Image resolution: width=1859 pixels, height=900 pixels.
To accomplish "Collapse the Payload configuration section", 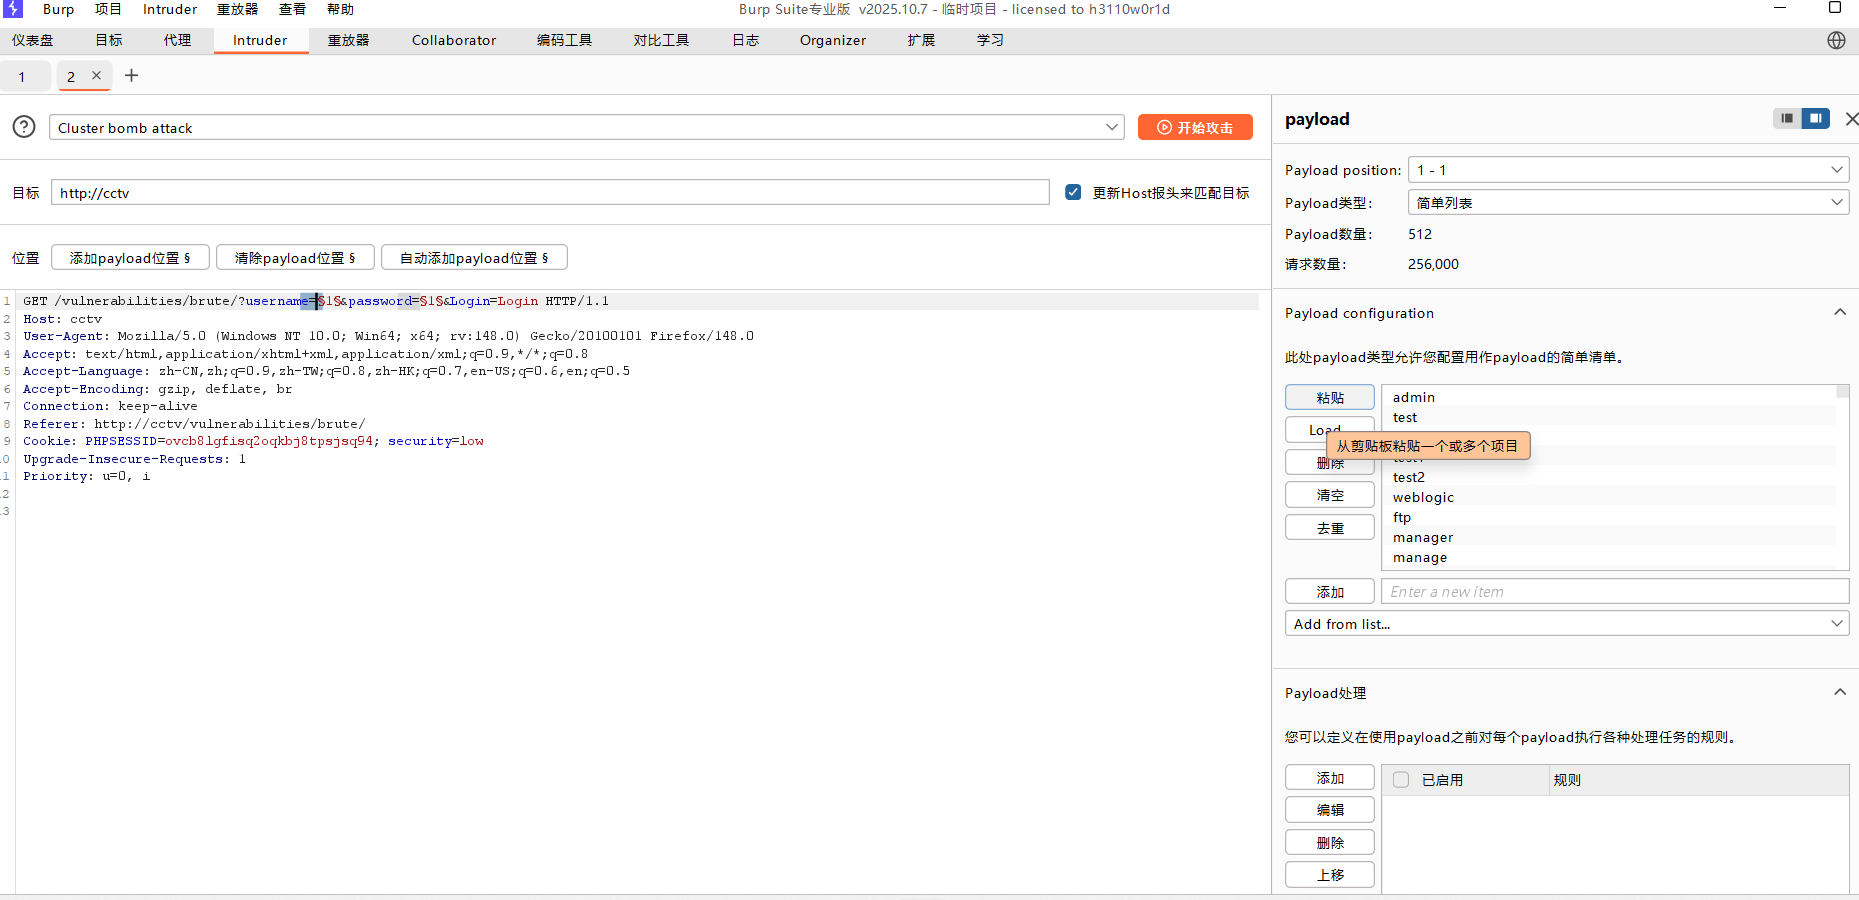I will (1839, 312).
